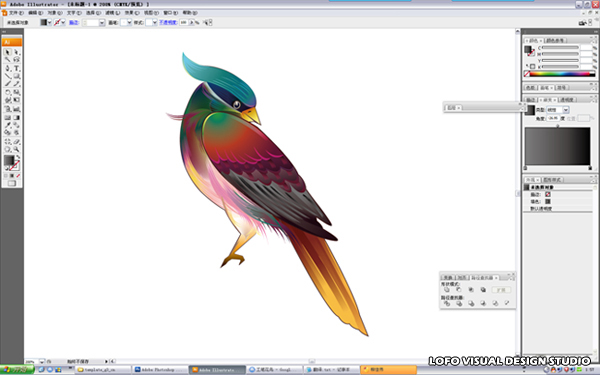Viewport: 600px width, 375px height.
Task: Click the Adobe Photoshop taskbar button
Action: pyautogui.click(x=160, y=370)
